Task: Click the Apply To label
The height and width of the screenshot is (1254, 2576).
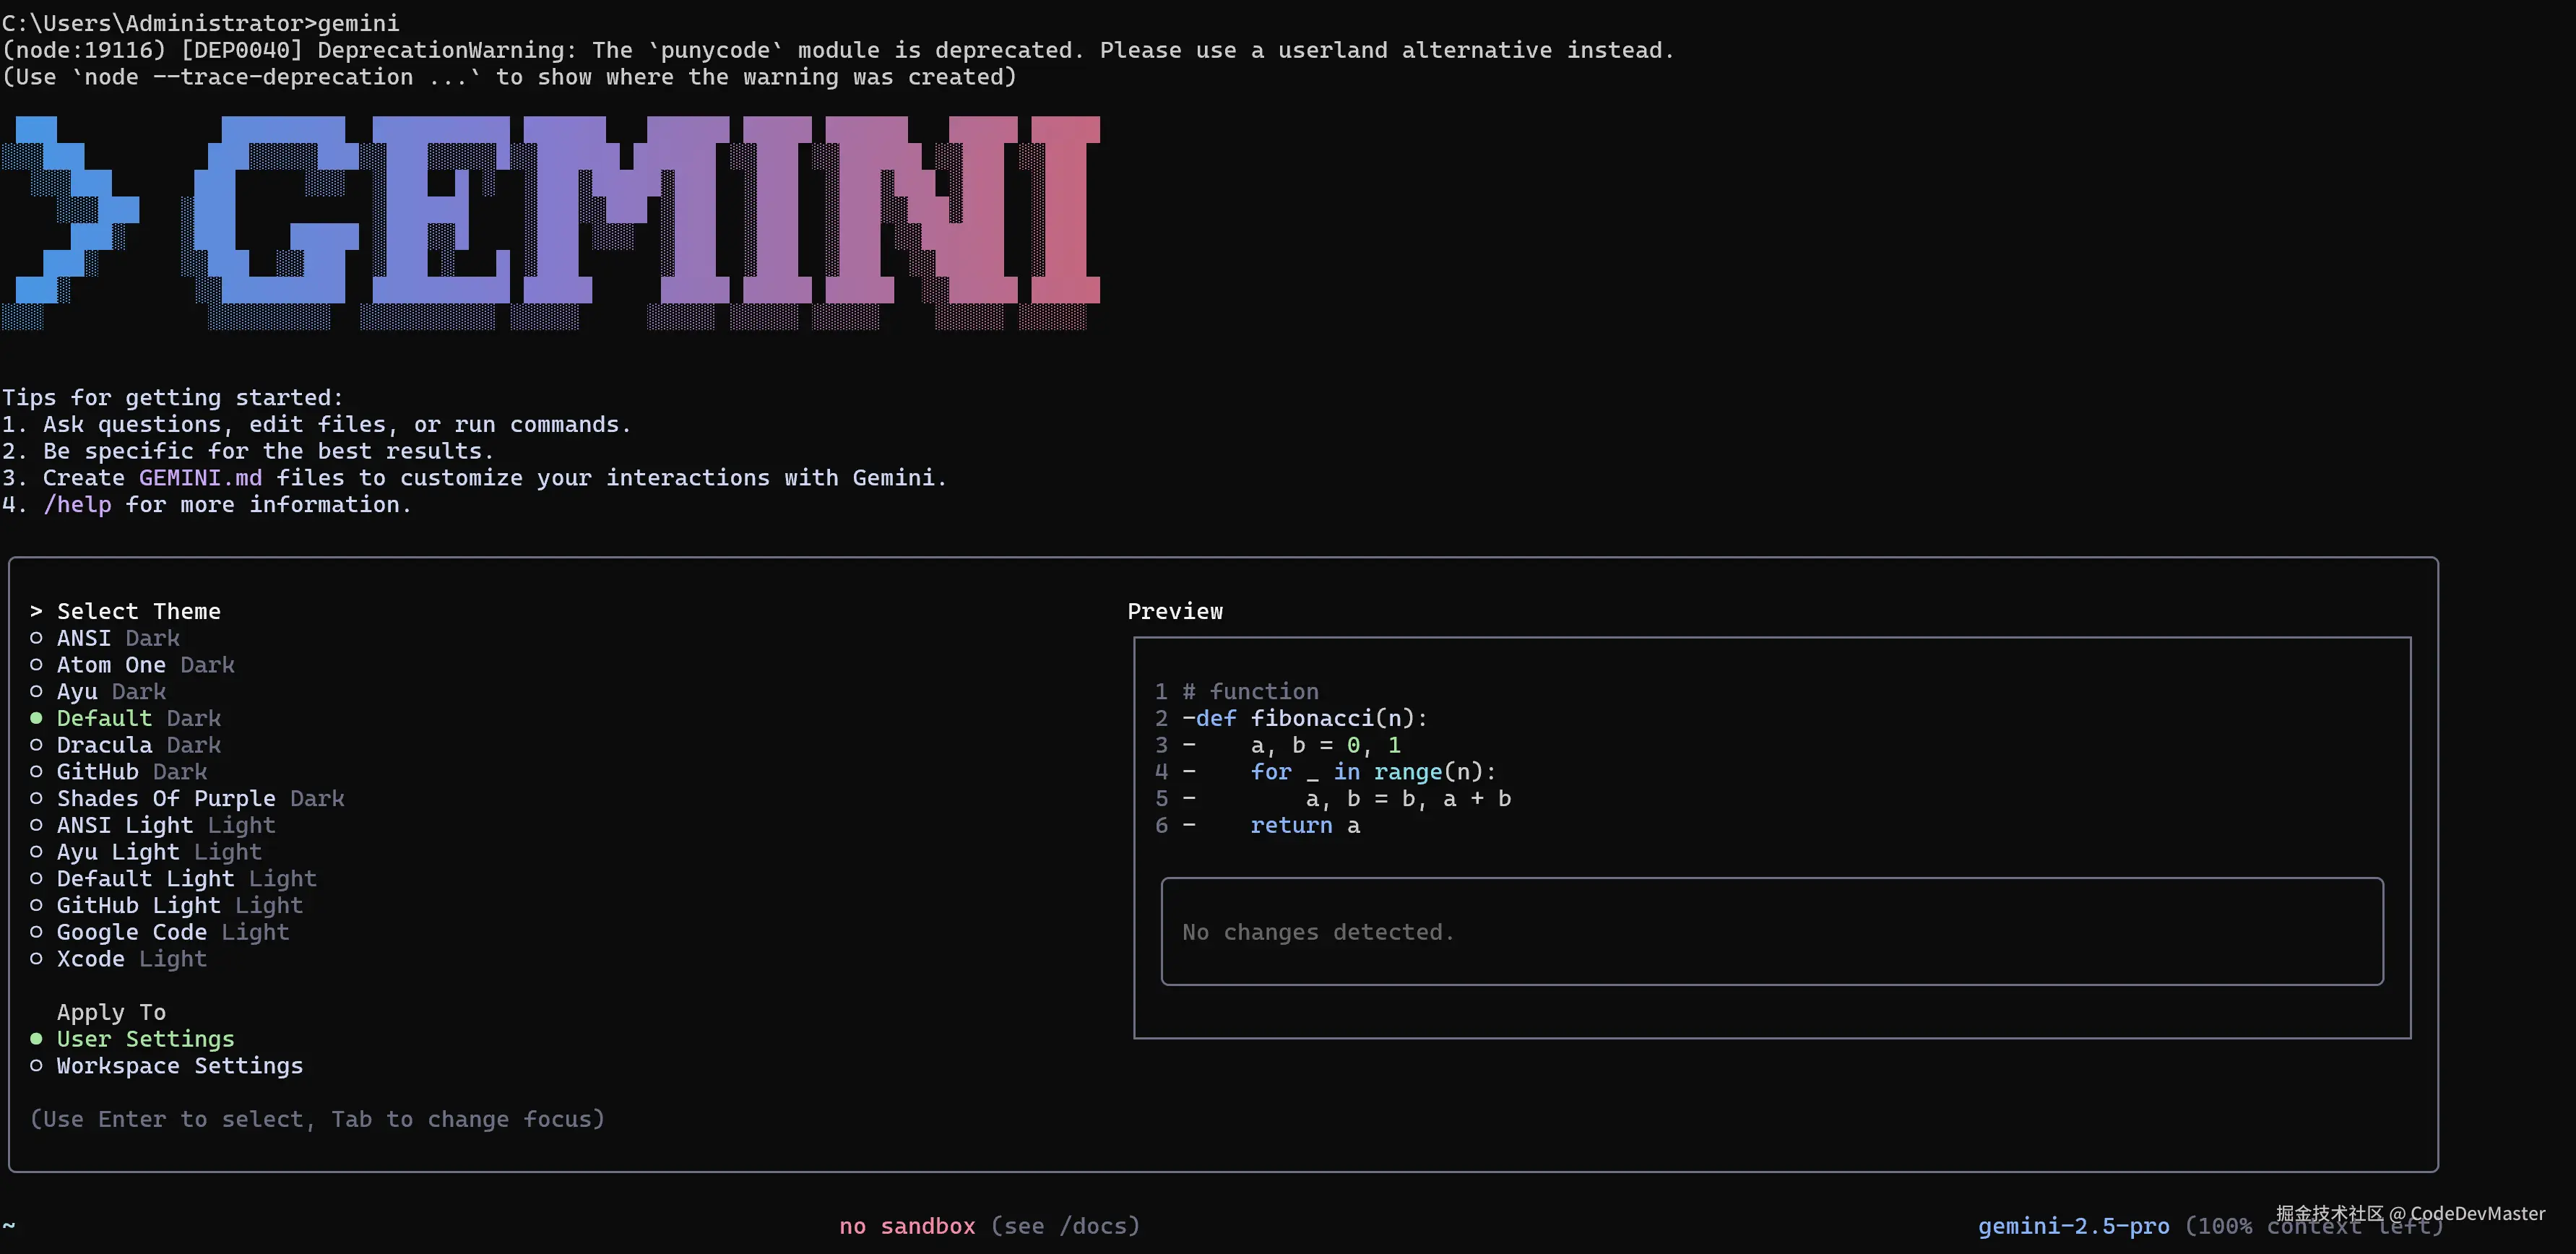Action: click(x=111, y=1013)
